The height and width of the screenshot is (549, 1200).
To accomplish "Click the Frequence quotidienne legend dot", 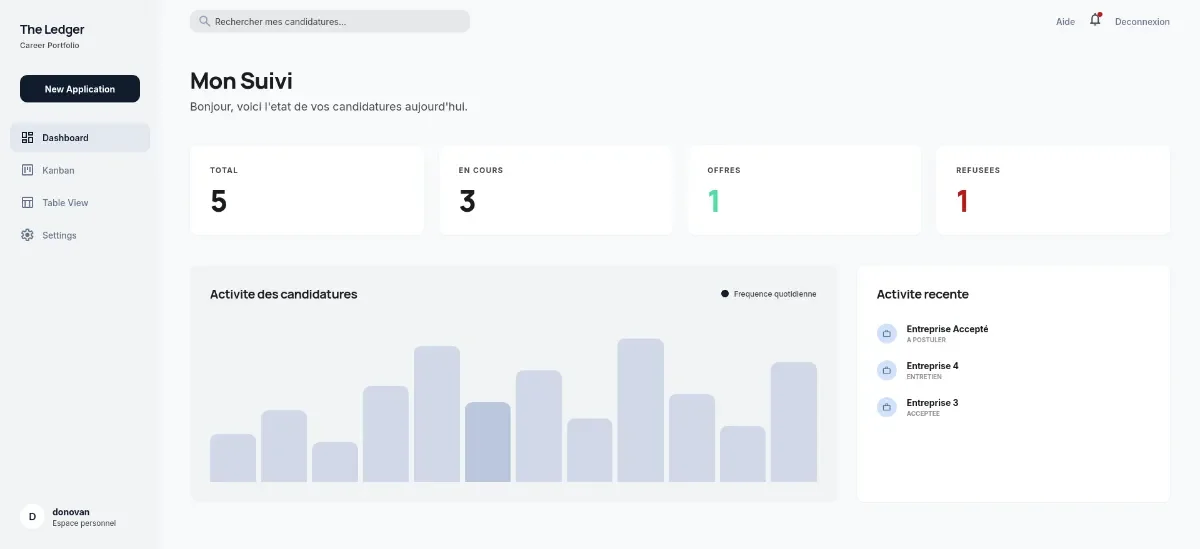I will point(725,294).
